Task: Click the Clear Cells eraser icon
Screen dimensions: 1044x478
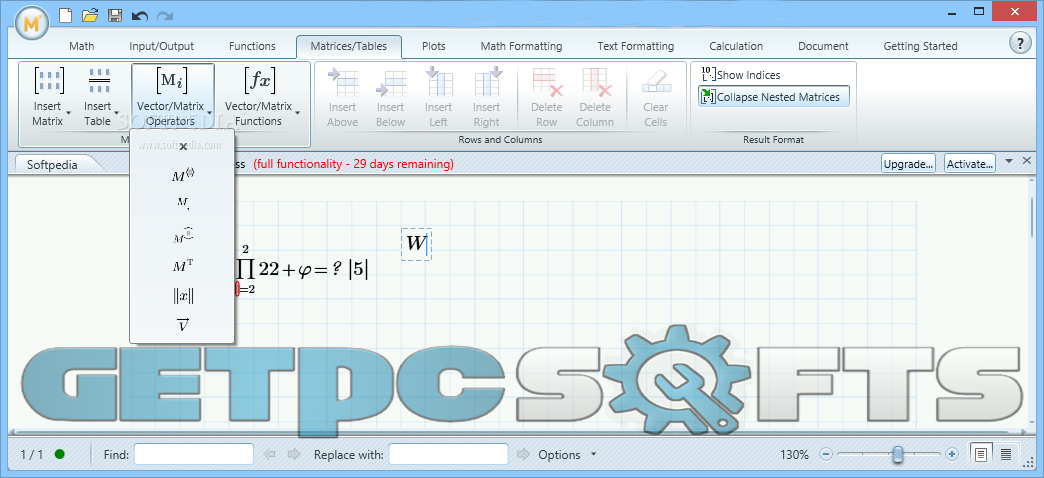Action: pyautogui.click(x=656, y=82)
